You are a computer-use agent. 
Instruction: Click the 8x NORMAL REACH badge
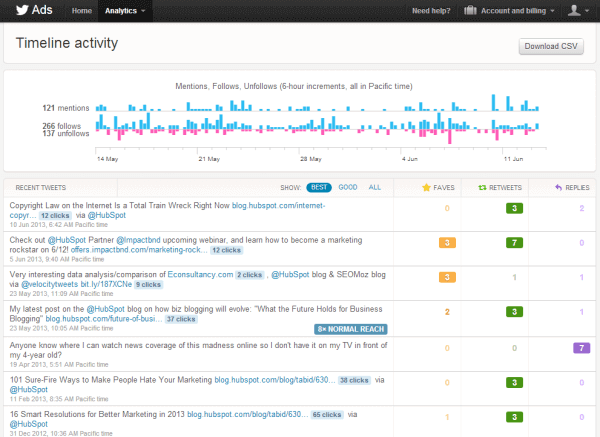click(x=351, y=328)
